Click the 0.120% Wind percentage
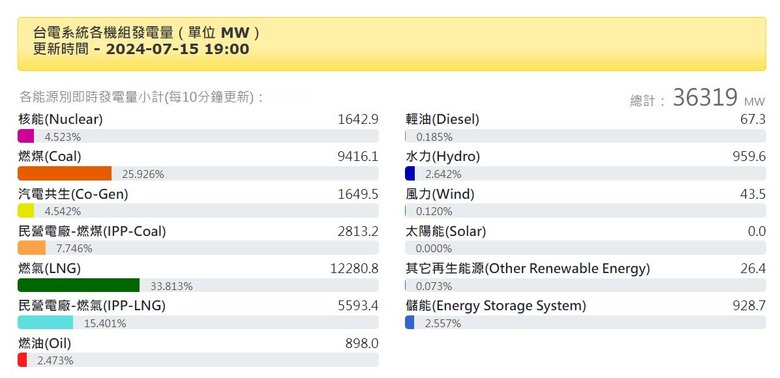The width and height of the screenshot is (780, 378). click(434, 211)
